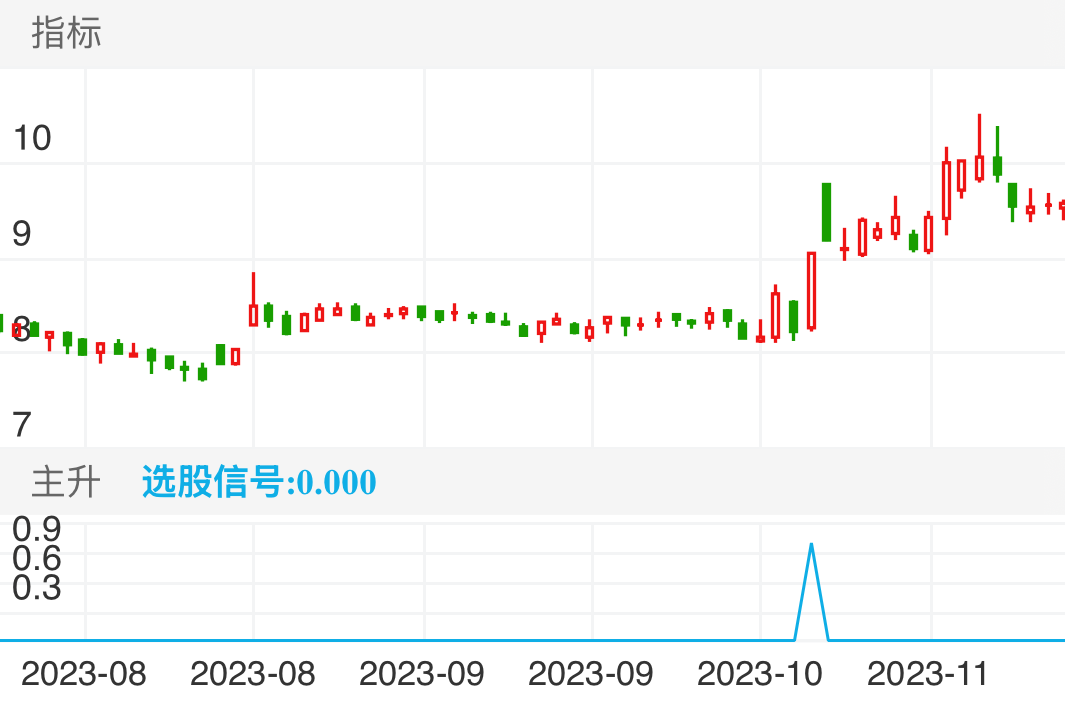Click the price axis label 9

[x=22, y=234]
